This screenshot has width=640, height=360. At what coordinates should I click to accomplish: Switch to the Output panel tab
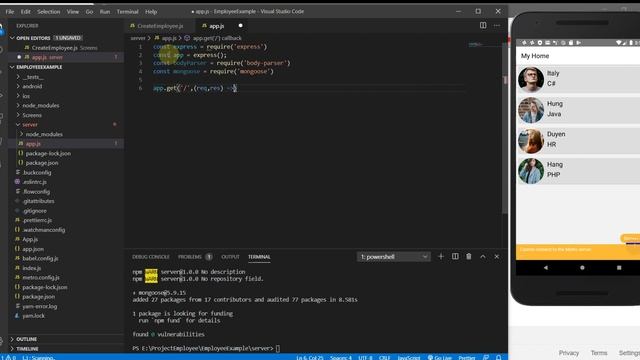(230, 257)
